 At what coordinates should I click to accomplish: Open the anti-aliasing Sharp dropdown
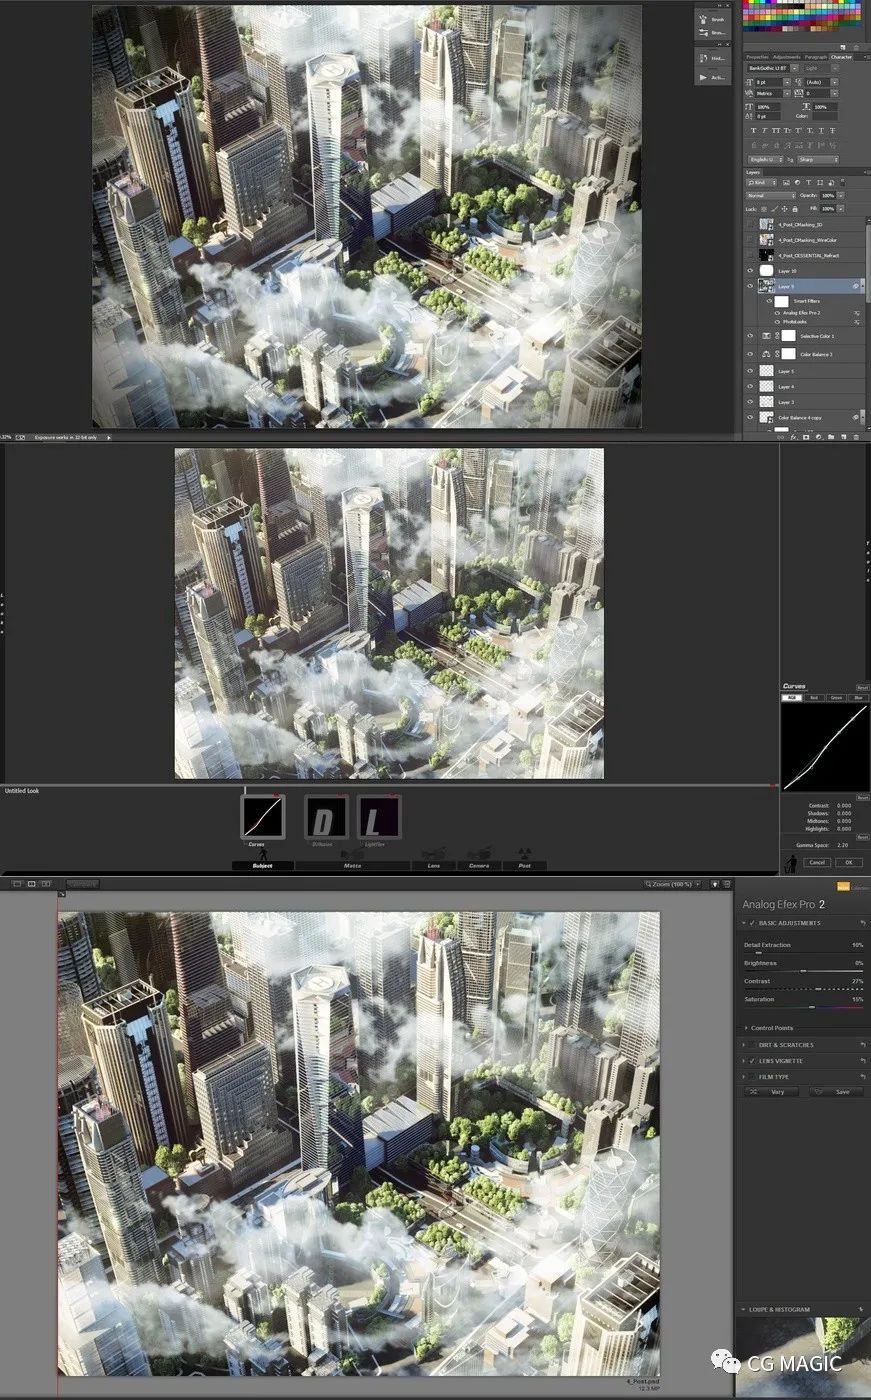click(818, 160)
